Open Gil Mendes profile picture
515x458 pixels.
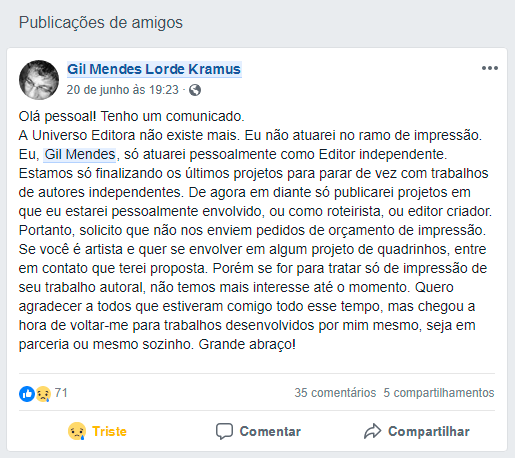point(39,80)
